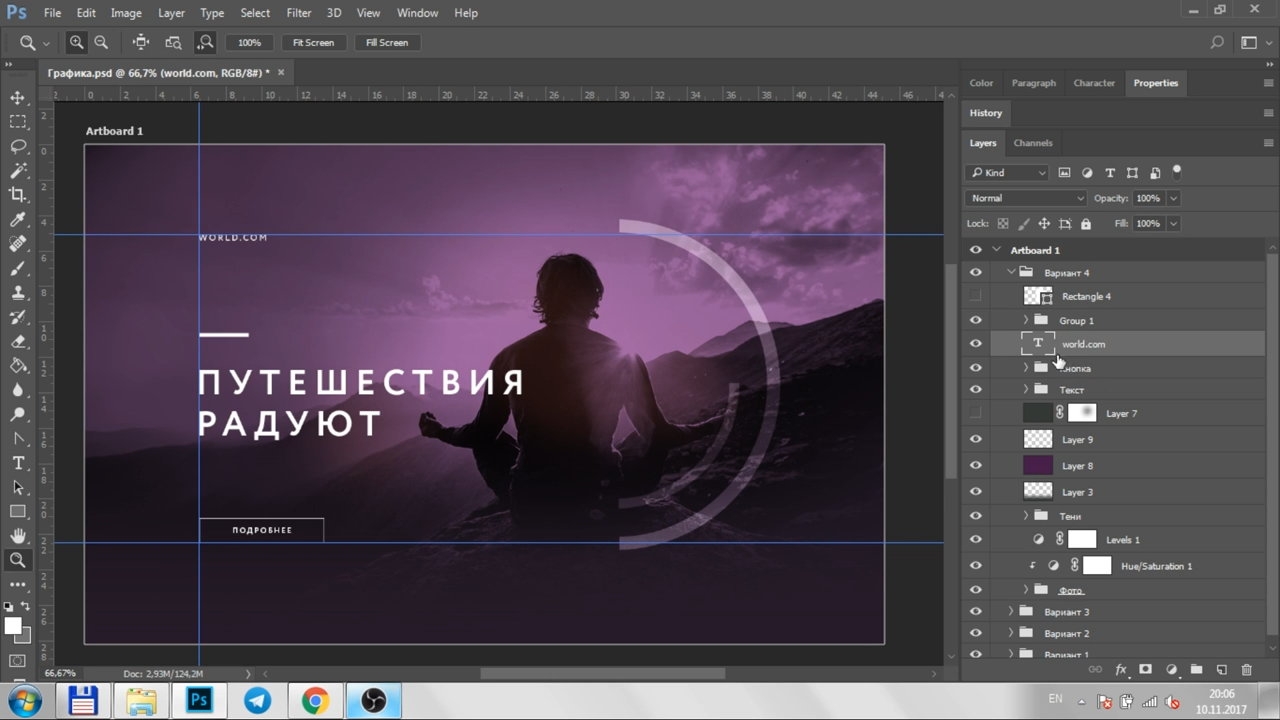Image resolution: width=1280 pixels, height=720 pixels.
Task: Filter layers by adjustment layer icon
Action: [x=1087, y=173]
